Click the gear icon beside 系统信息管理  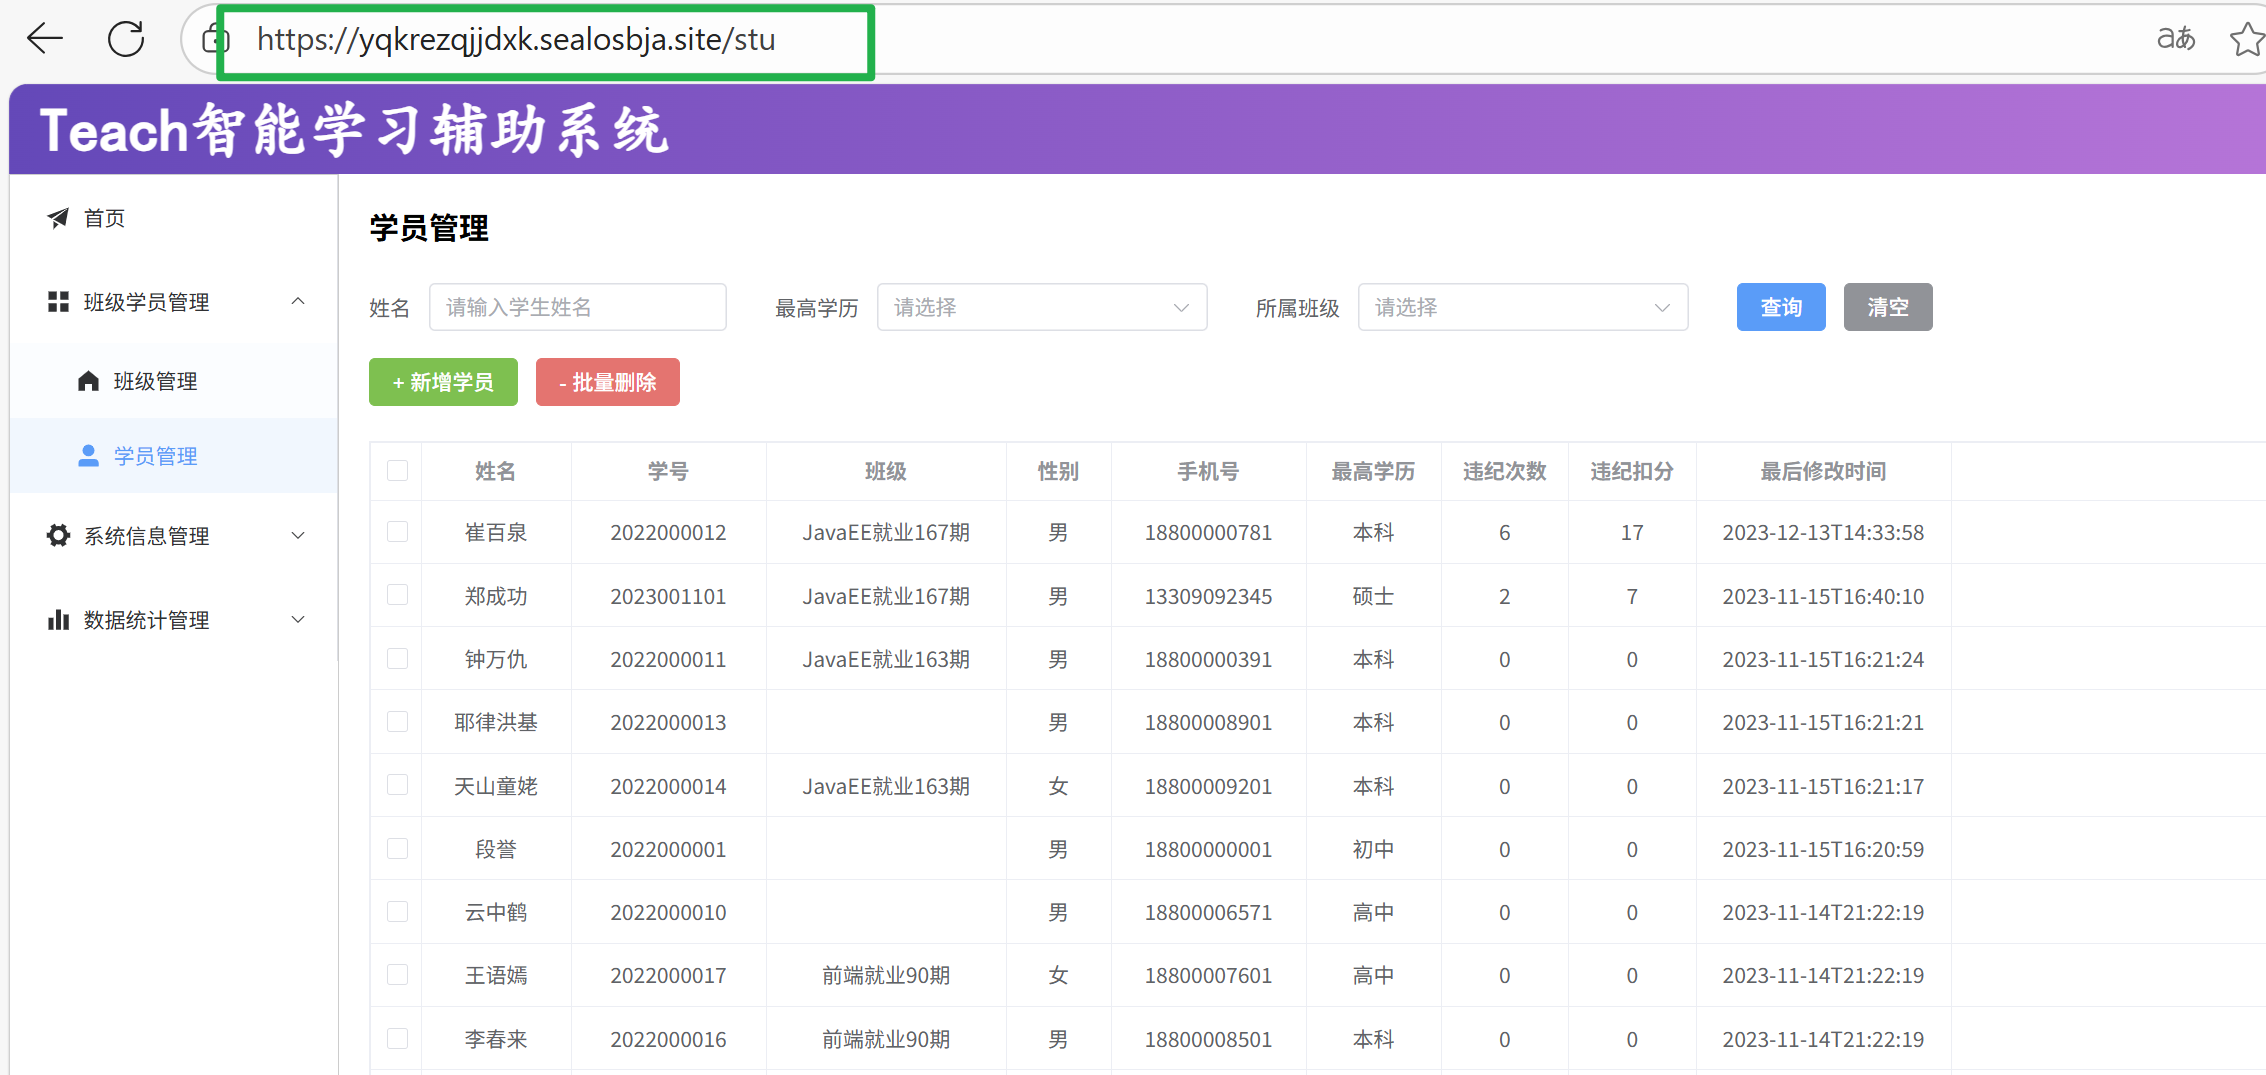pyautogui.click(x=58, y=536)
